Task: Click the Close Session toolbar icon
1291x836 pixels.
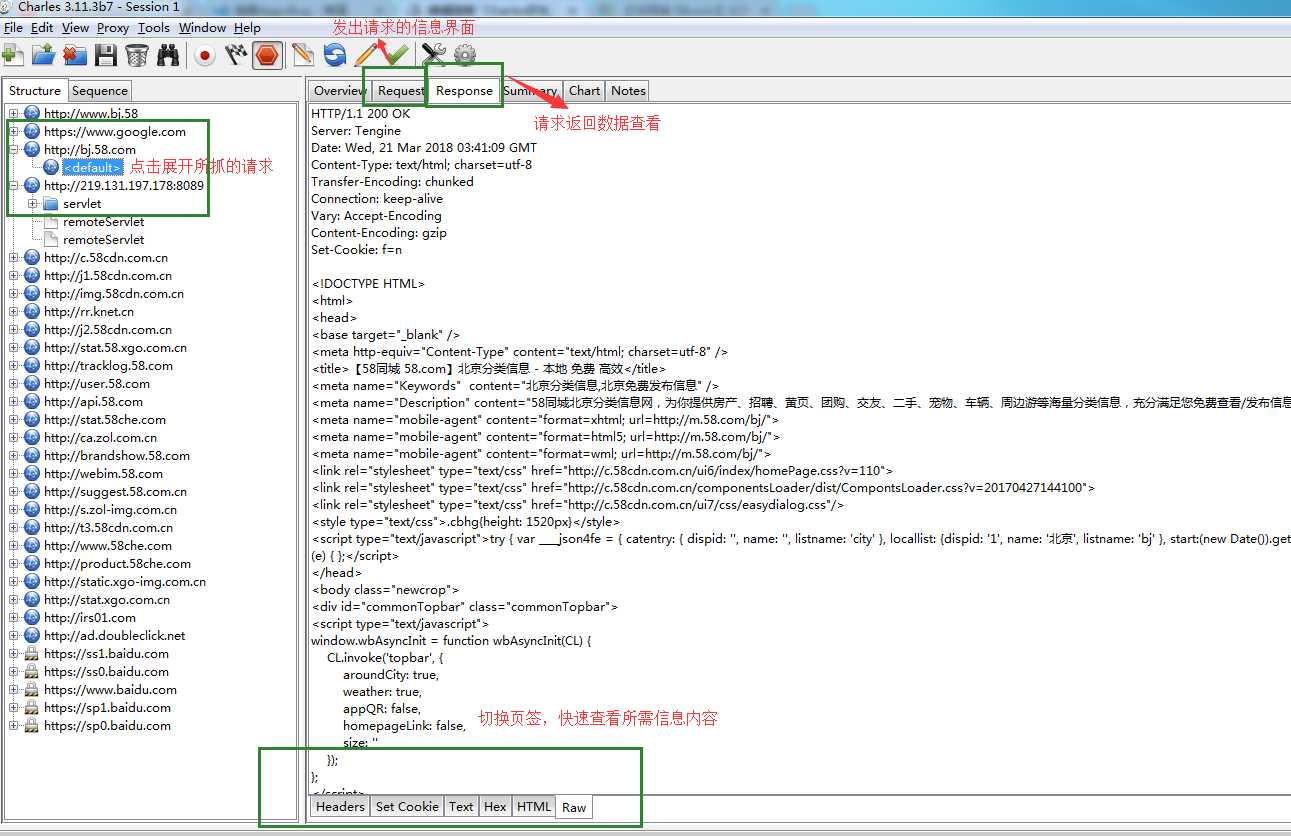Action: click(74, 55)
